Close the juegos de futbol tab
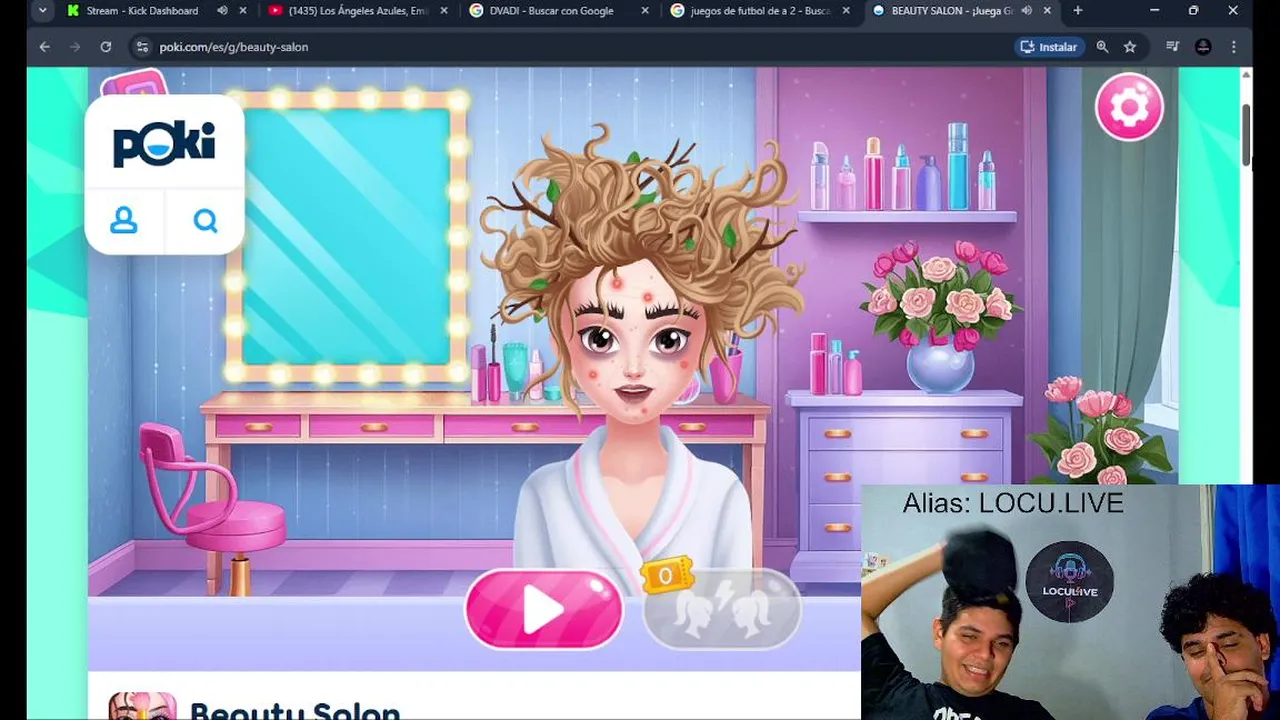 pyautogui.click(x=847, y=11)
